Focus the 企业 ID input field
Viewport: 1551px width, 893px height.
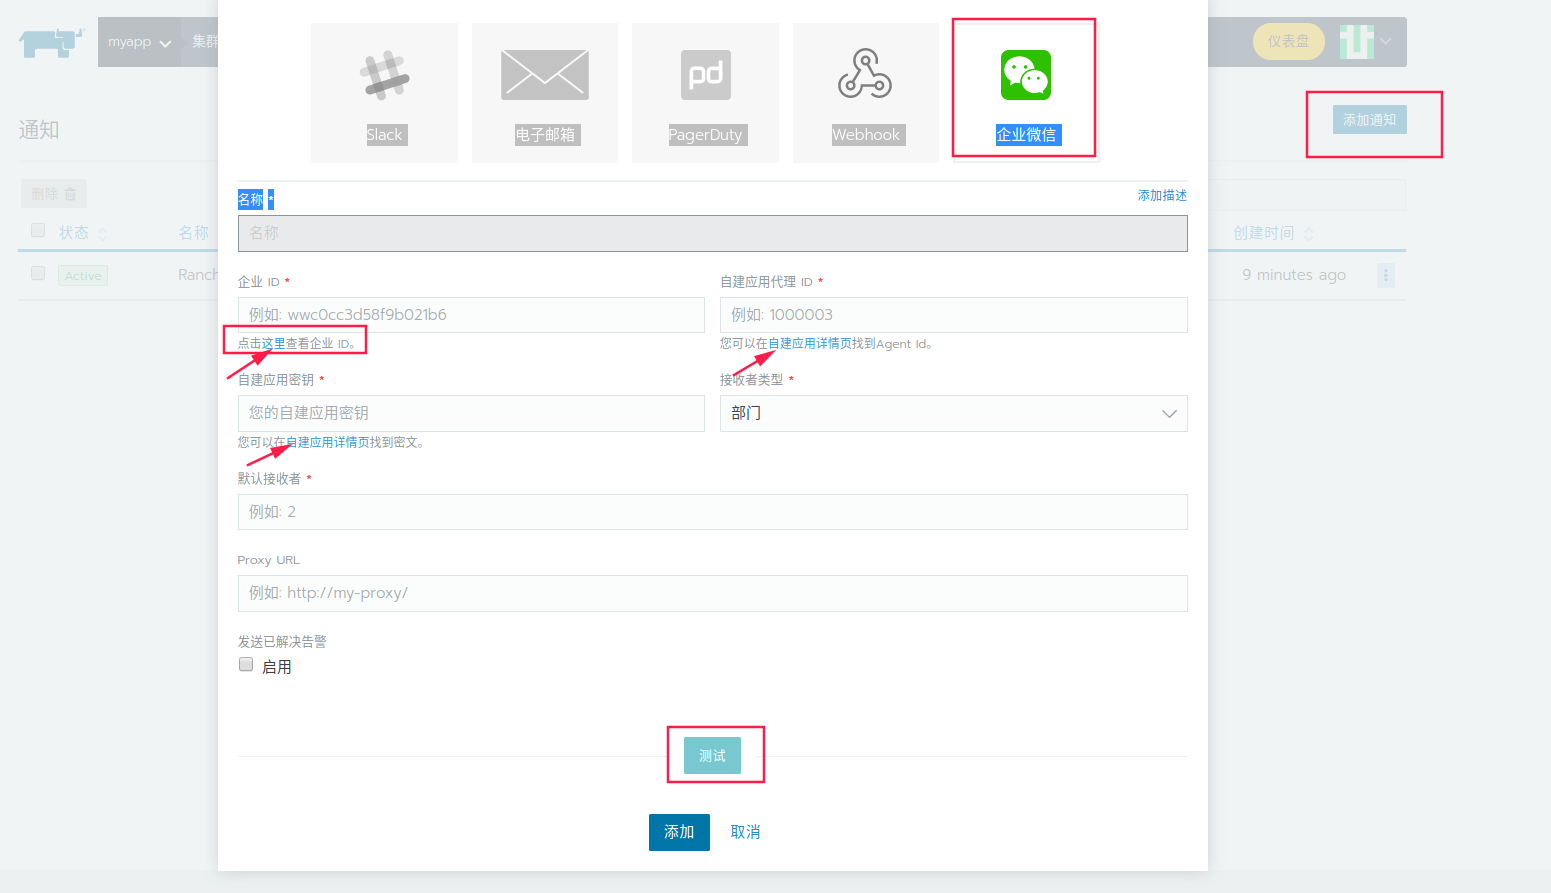click(471, 315)
